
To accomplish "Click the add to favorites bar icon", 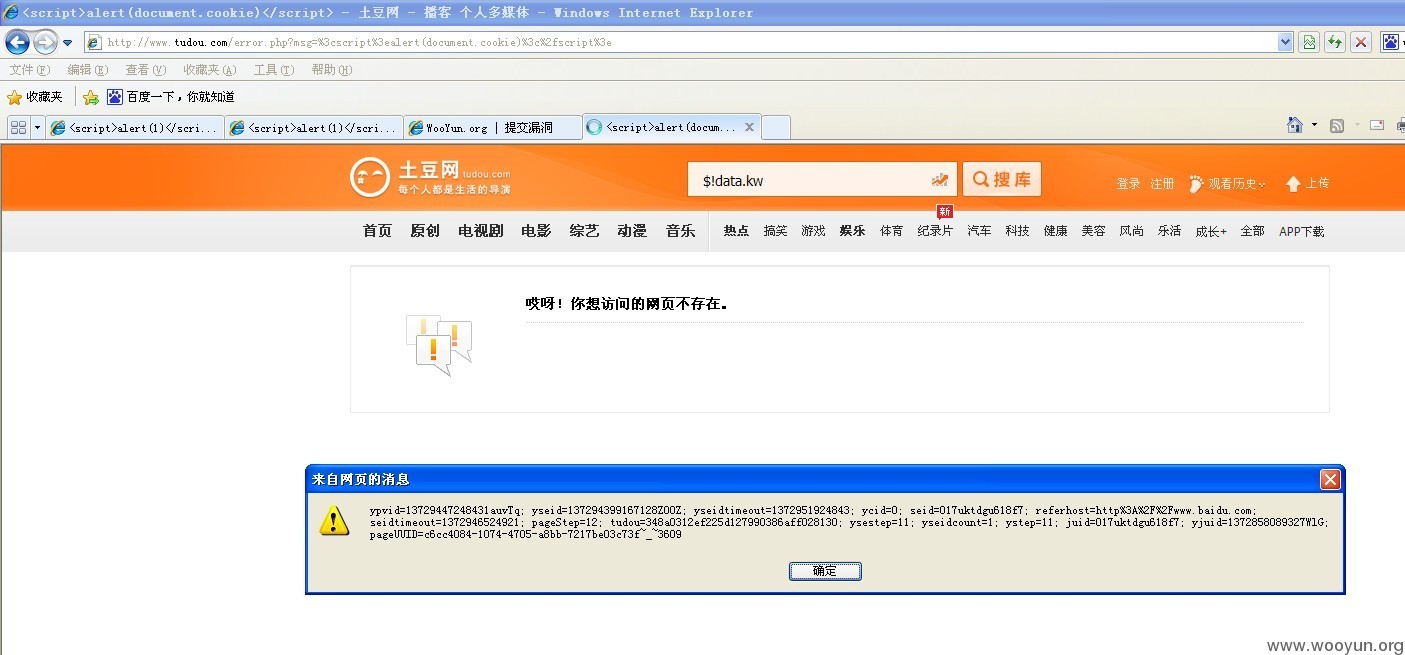I will 91,97.
